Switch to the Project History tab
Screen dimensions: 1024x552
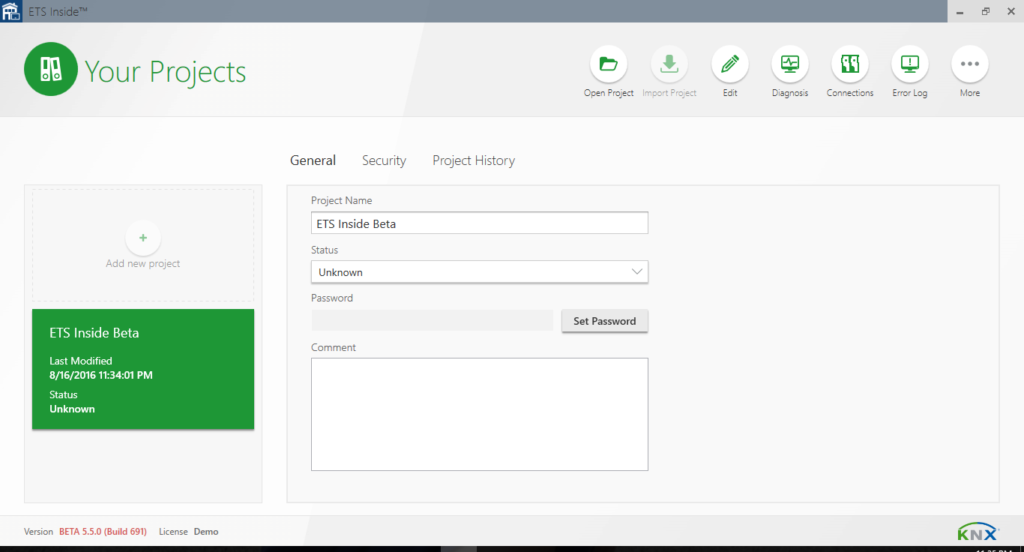coord(473,161)
